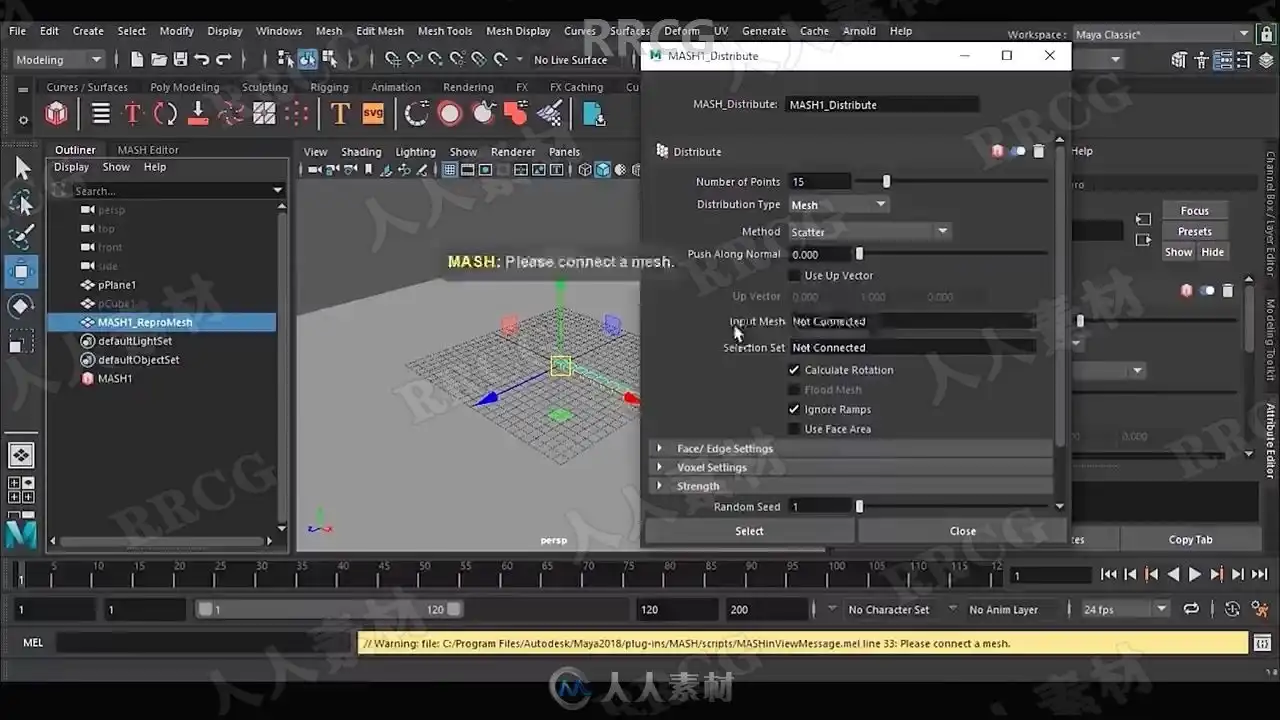Image resolution: width=1280 pixels, height=720 pixels.
Task: Expand the Strength section
Action: 853,487
